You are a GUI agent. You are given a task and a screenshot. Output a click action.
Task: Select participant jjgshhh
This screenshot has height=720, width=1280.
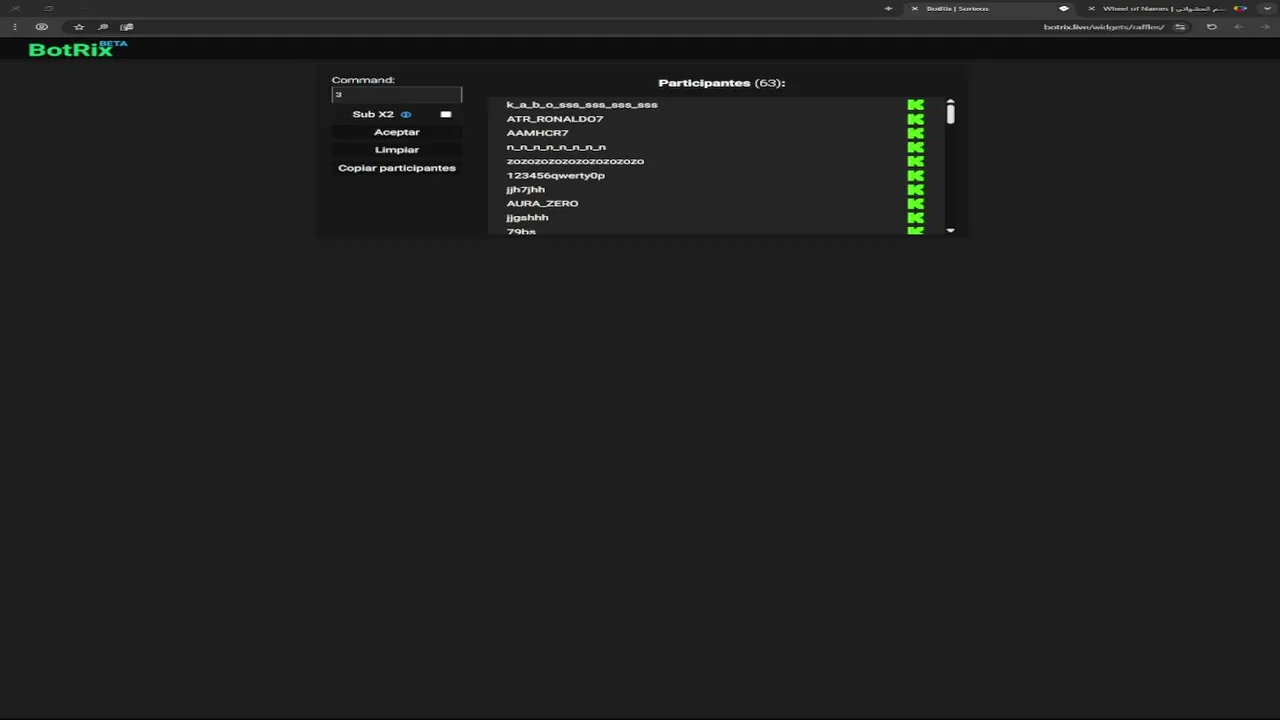[x=527, y=218]
